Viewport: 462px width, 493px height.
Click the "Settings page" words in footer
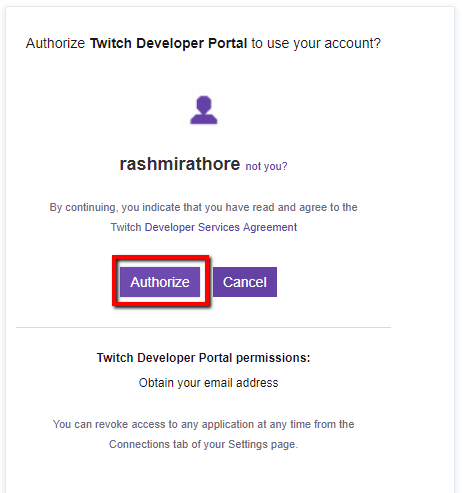click(263, 444)
